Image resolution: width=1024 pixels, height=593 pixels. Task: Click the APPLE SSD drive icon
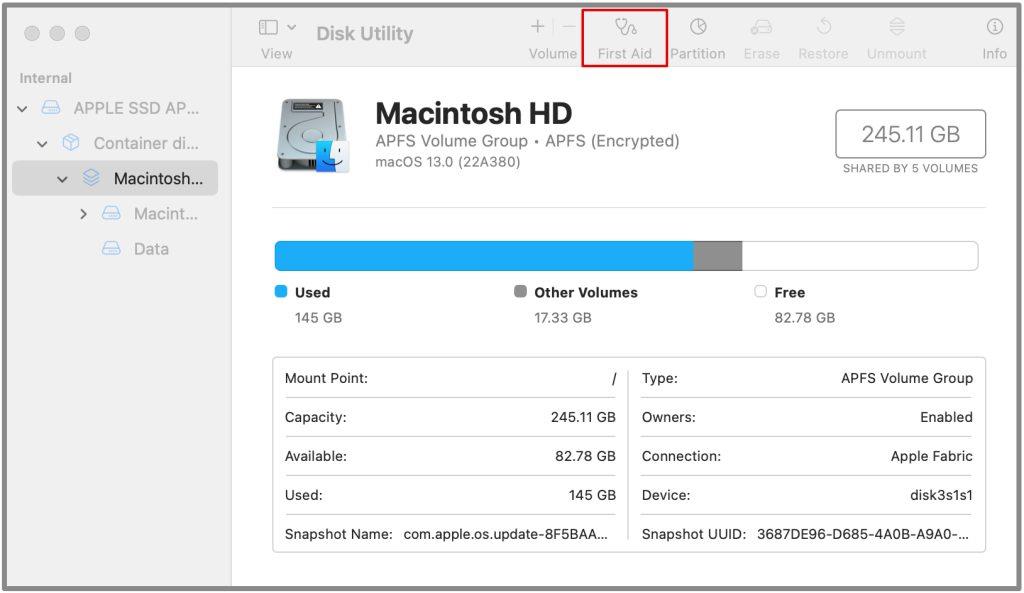[51, 108]
